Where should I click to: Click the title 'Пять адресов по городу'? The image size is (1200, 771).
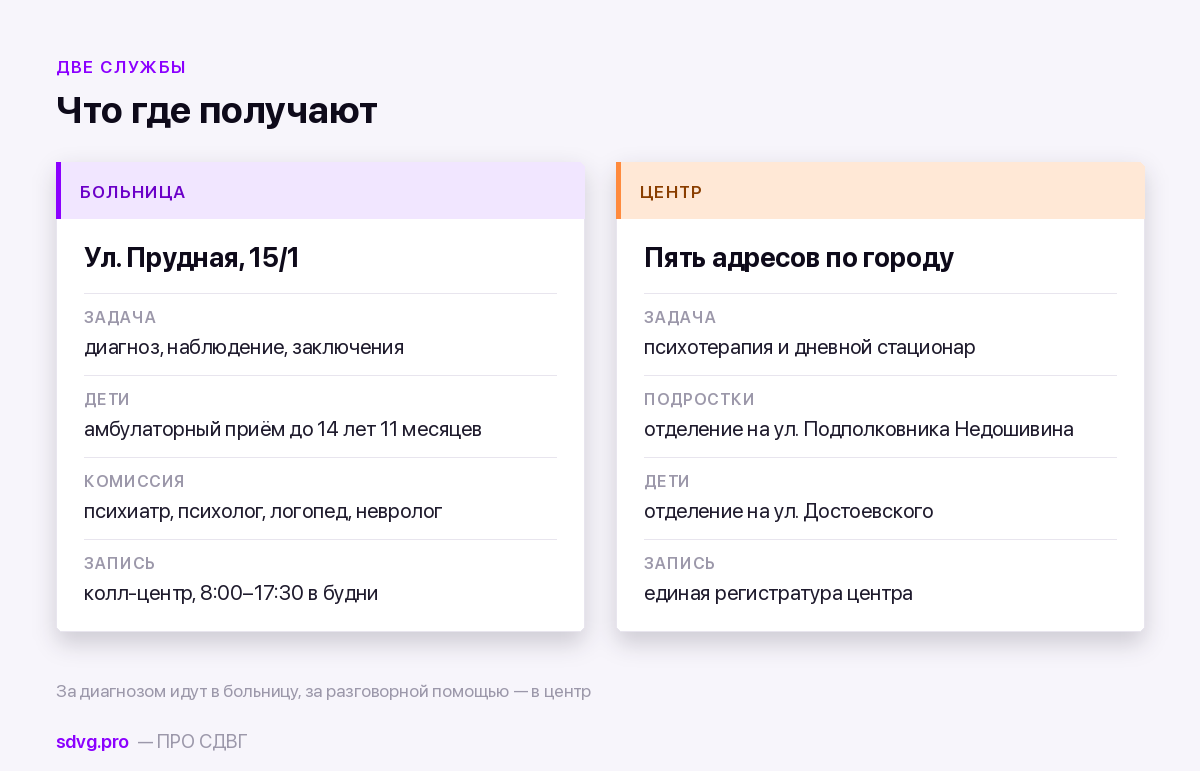click(x=799, y=258)
